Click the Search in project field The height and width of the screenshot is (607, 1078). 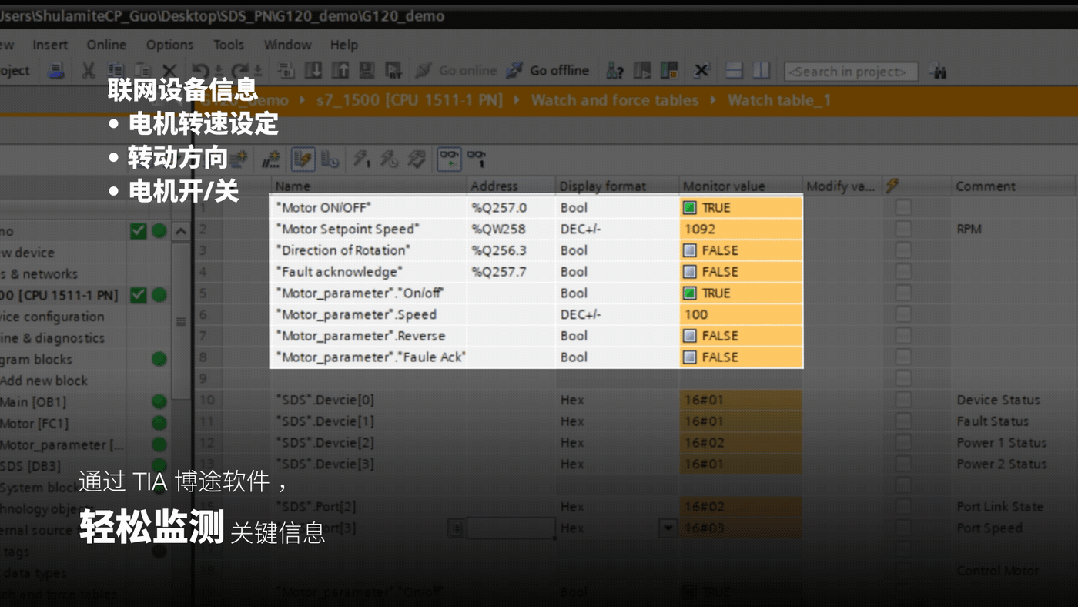(x=850, y=72)
